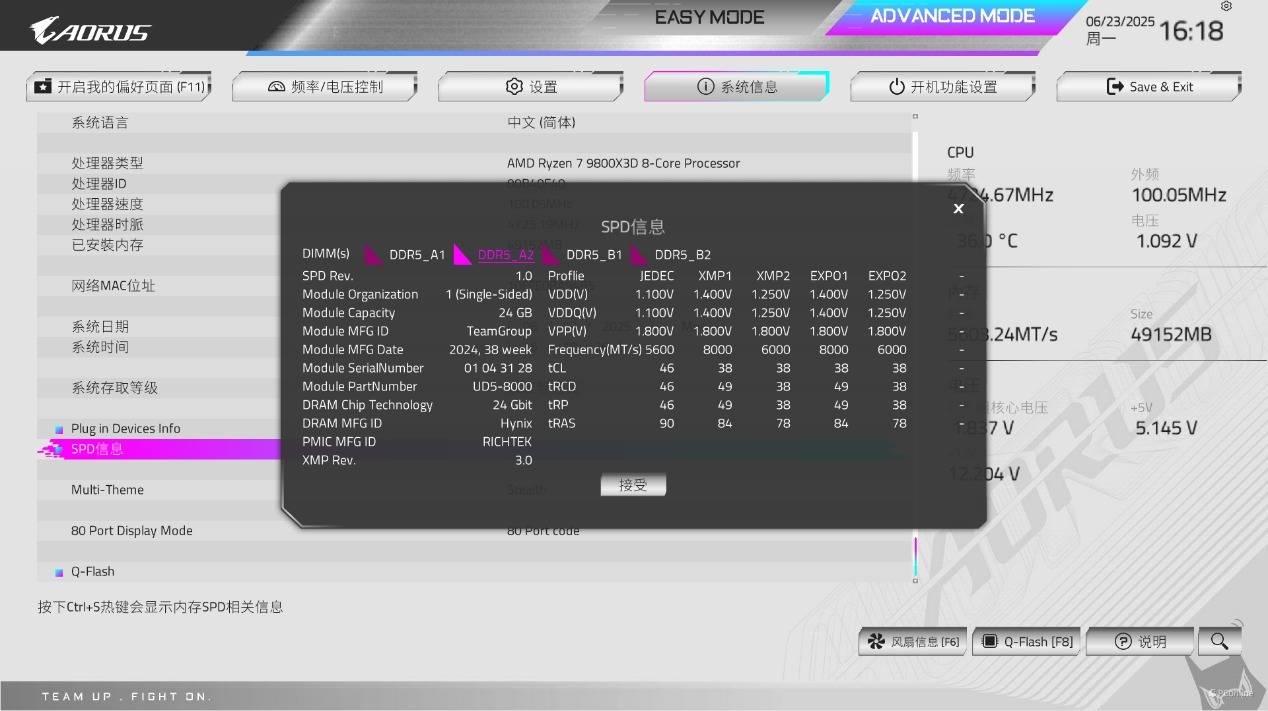The height and width of the screenshot is (711, 1268).
Task: Select the DDR5_B2 DIMM tab
Action: pyautogui.click(x=682, y=255)
